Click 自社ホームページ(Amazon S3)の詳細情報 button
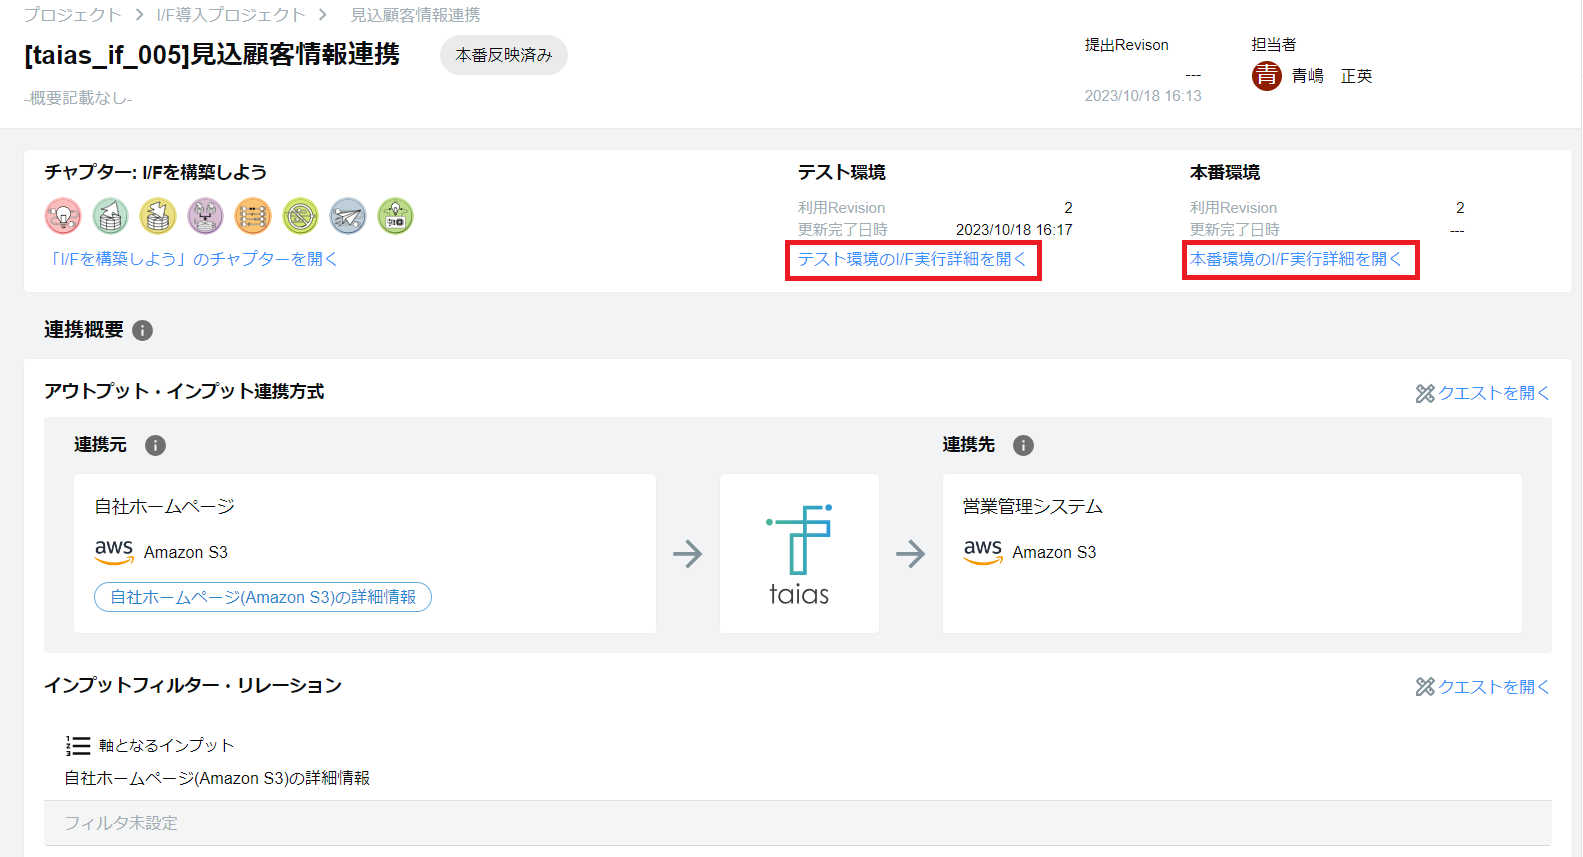Image resolution: width=1583 pixels, height=857 pixels. [x=263, y=597]
